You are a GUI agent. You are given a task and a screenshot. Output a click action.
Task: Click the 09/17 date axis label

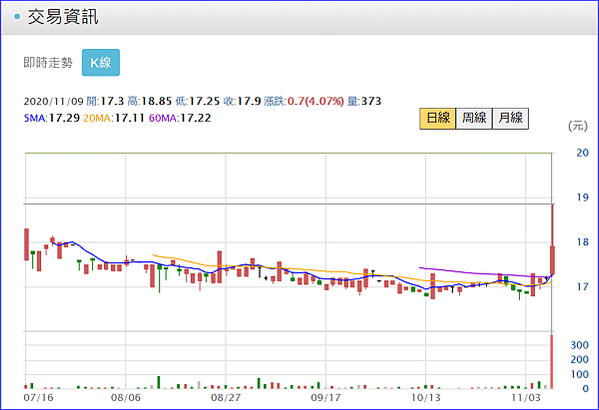click(x=325, y=398)
